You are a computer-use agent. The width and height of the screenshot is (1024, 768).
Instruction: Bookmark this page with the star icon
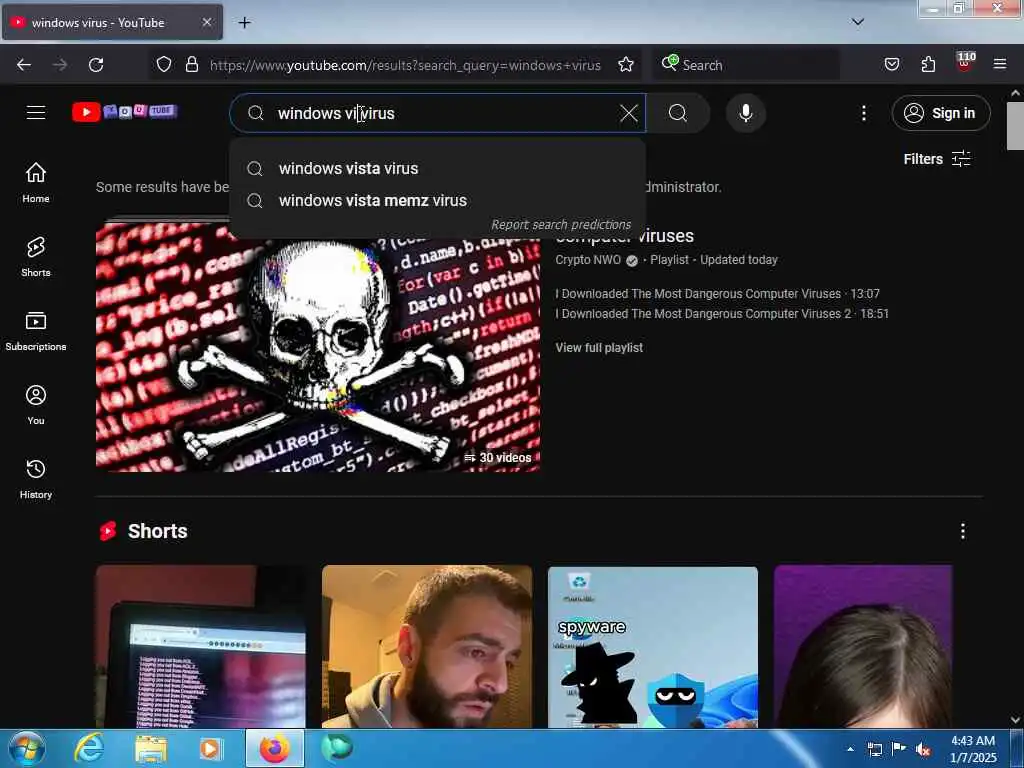(626, 65)
